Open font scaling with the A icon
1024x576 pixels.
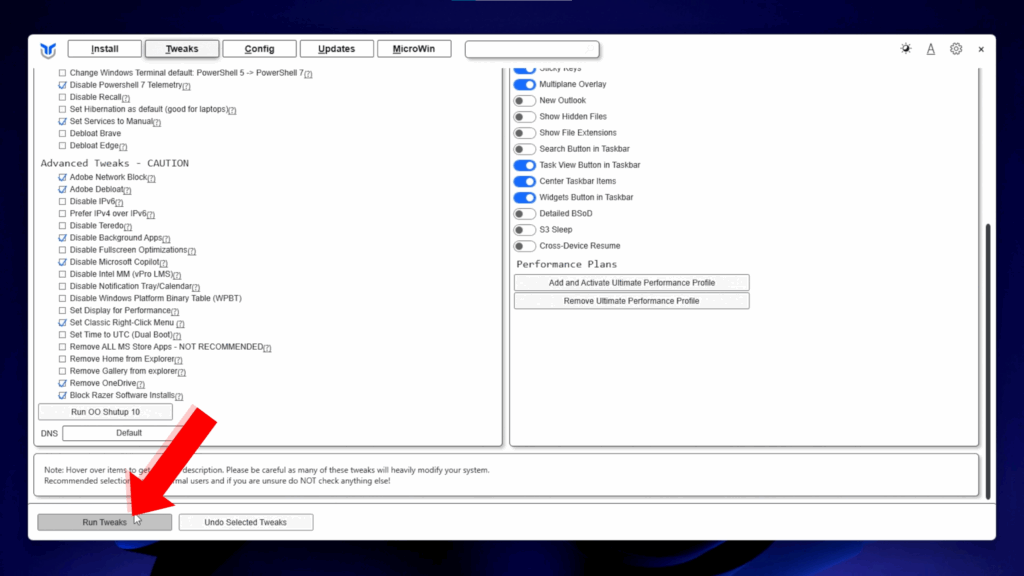pos(931,49)
